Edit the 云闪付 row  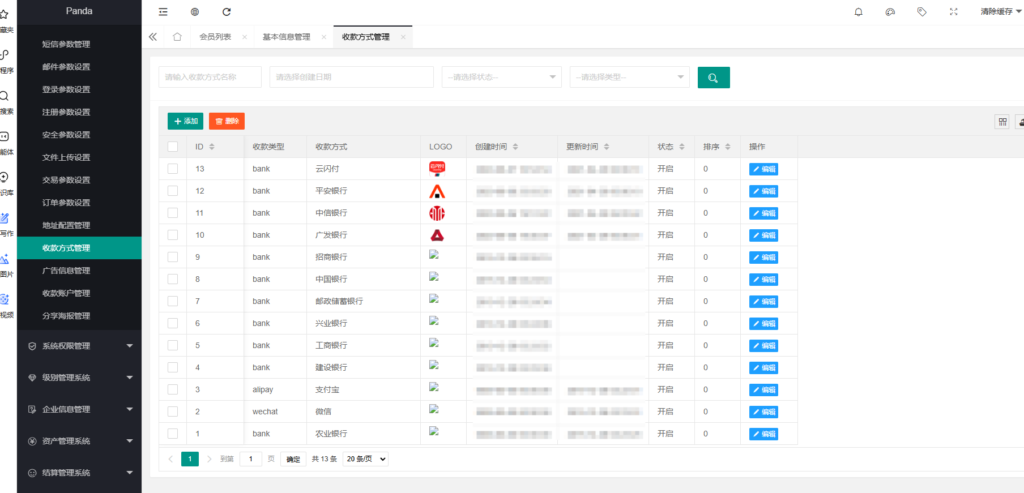coord(763,169)
